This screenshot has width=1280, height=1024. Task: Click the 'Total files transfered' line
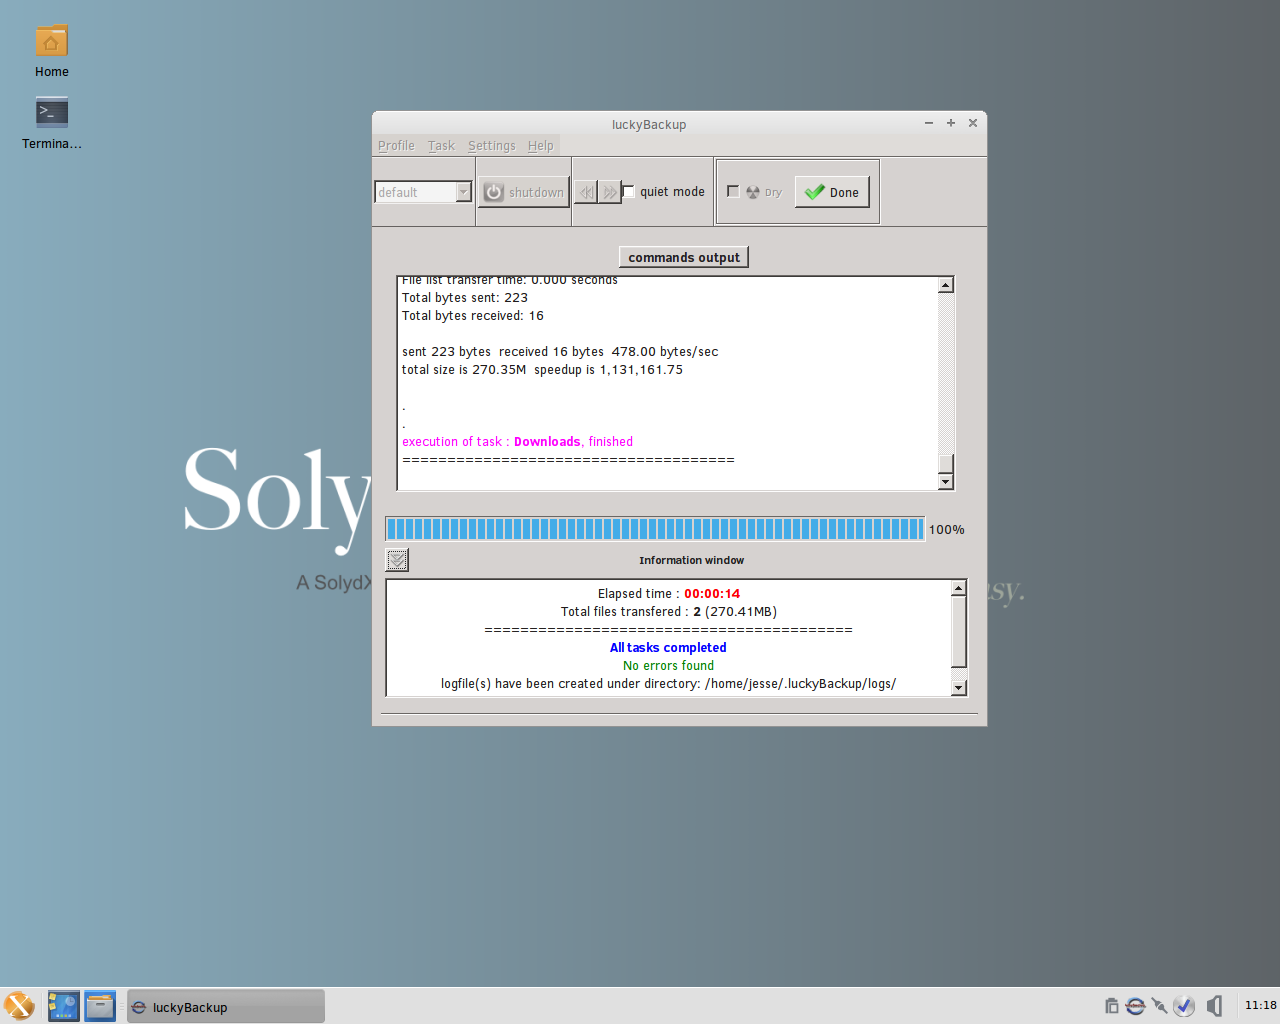(668, 612)
